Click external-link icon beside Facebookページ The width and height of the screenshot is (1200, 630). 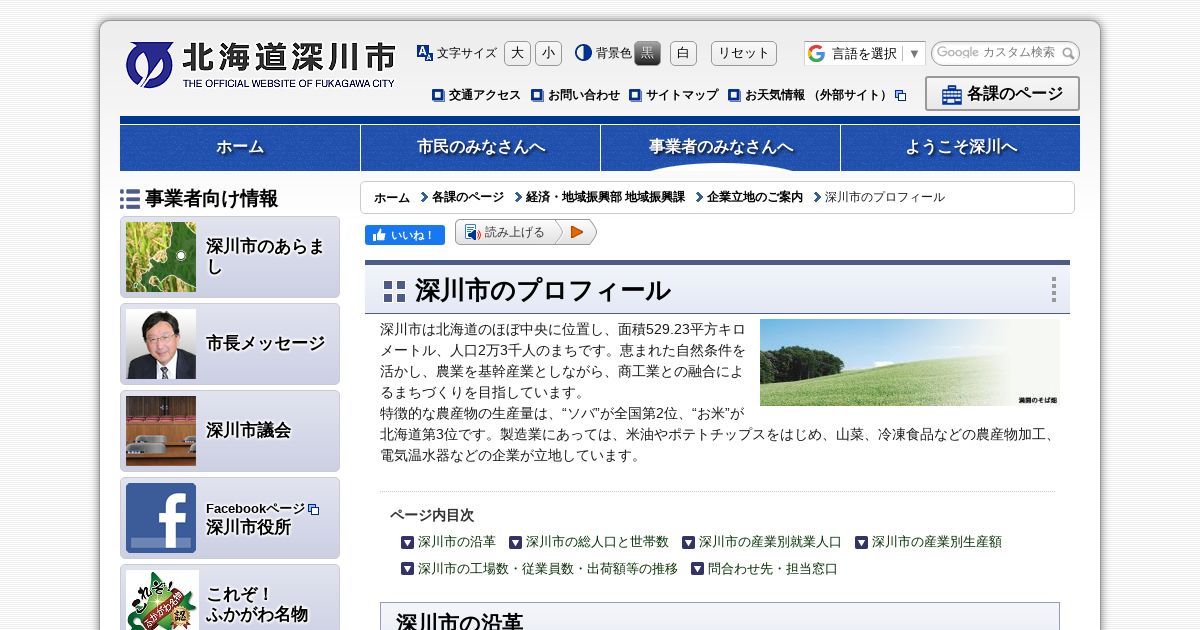pos(313,509)
